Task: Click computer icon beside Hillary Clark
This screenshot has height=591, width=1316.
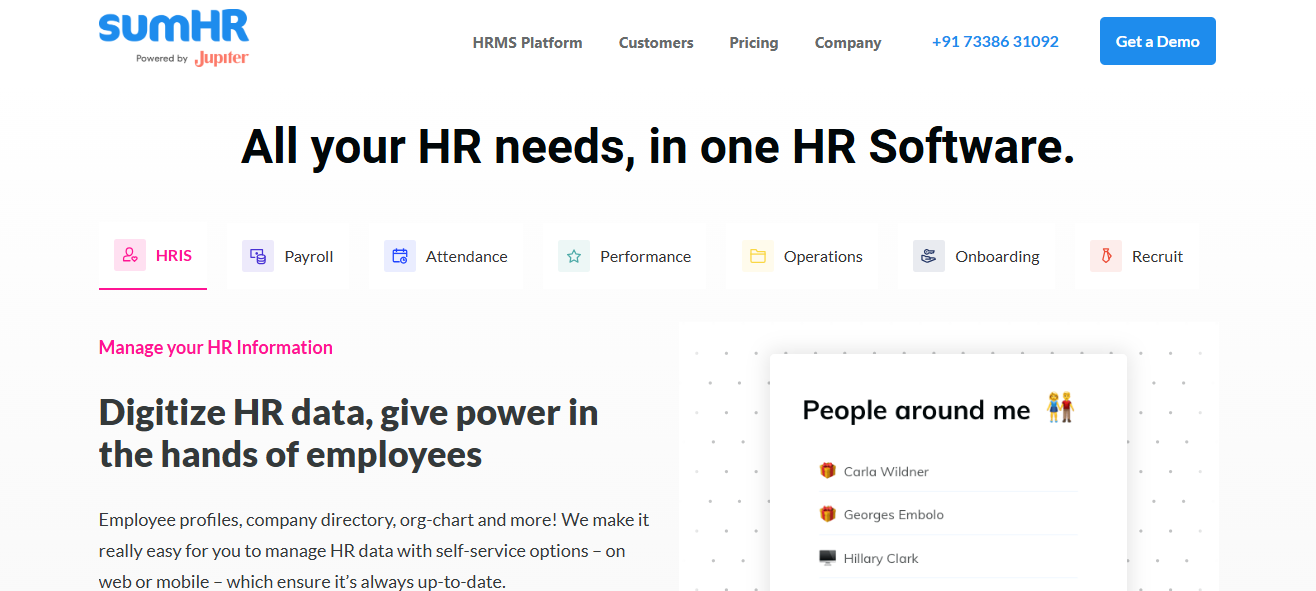Action: tap(827, 558)
